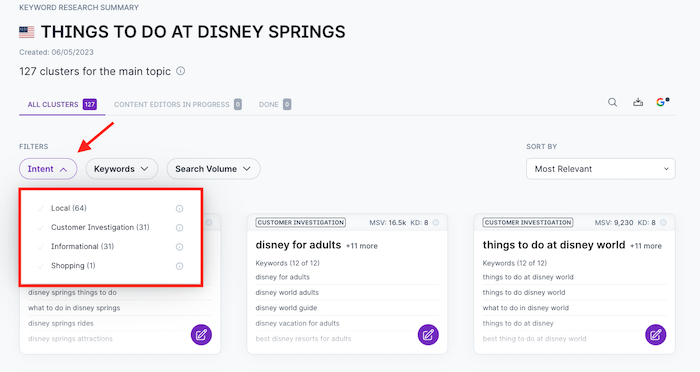Screen dimensions: 700x372
Task: Check the Shopping (1) intent filter
Action: coord(41,266)
